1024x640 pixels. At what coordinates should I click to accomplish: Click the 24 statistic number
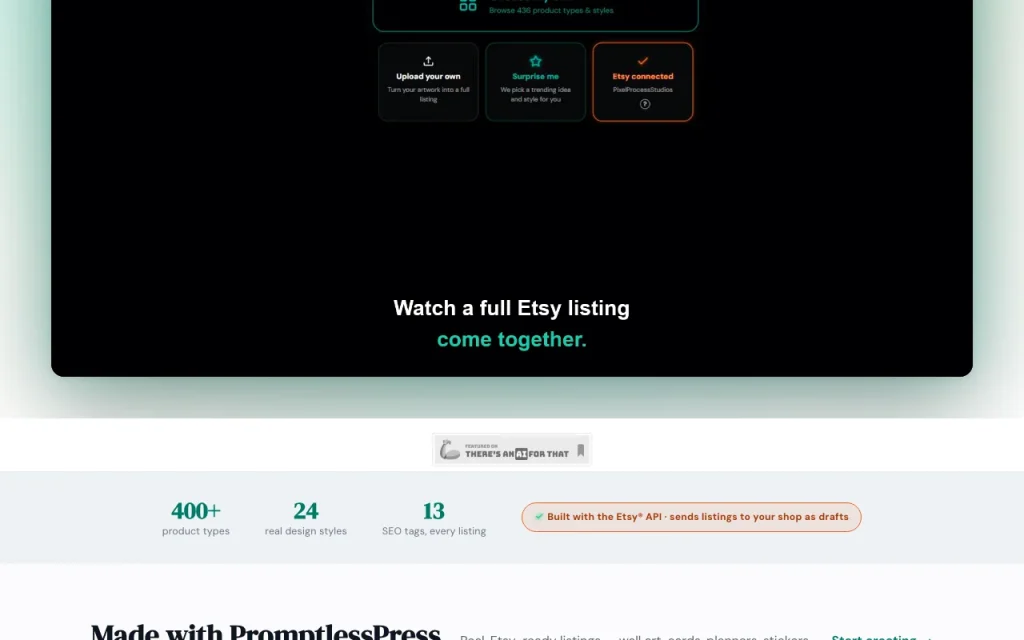[306, 510]
